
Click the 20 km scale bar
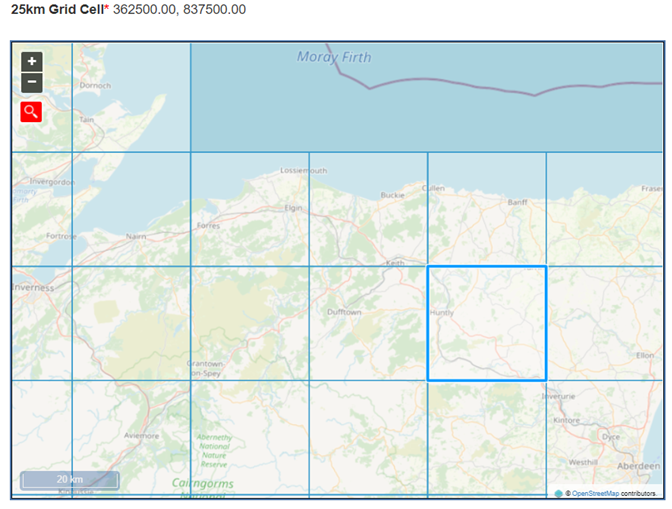69,480
